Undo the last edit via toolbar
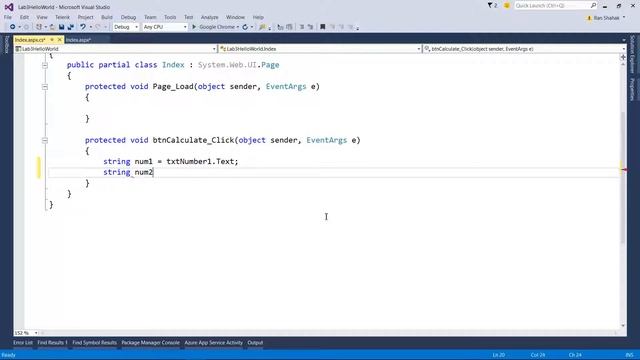The width and height of the screenshot is (640, 360). point(83,27)
